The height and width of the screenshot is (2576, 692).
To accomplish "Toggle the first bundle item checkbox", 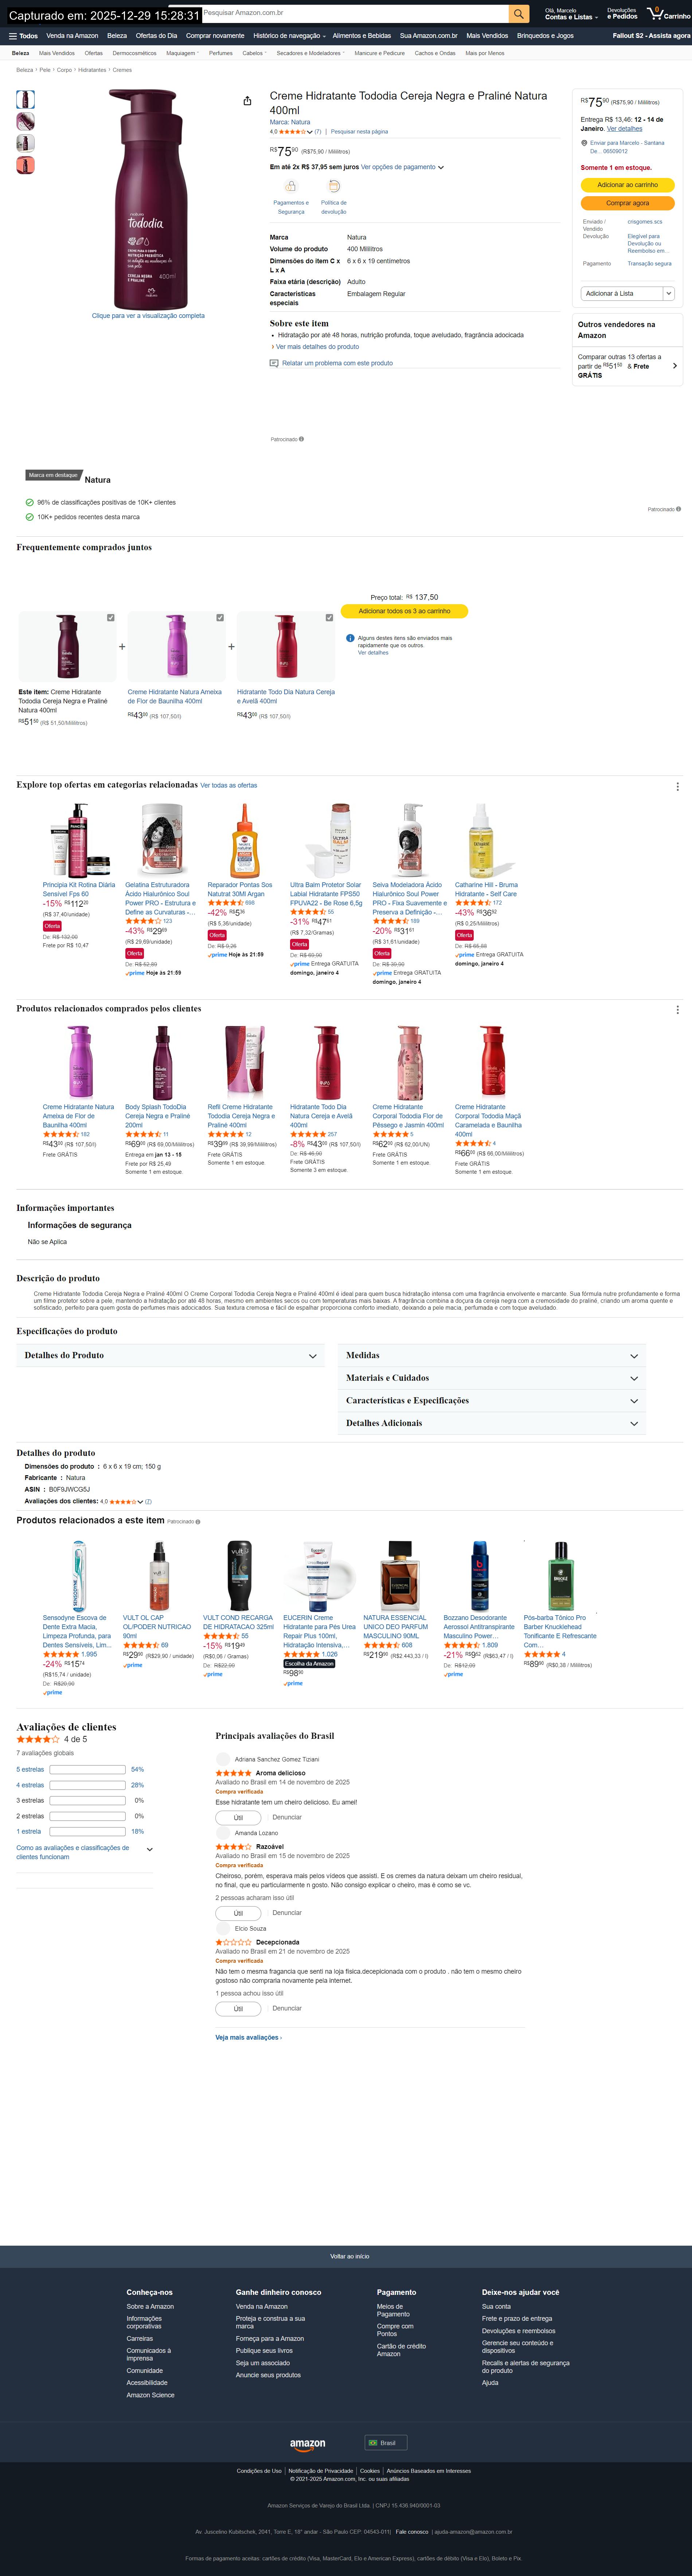I will 111,618.
